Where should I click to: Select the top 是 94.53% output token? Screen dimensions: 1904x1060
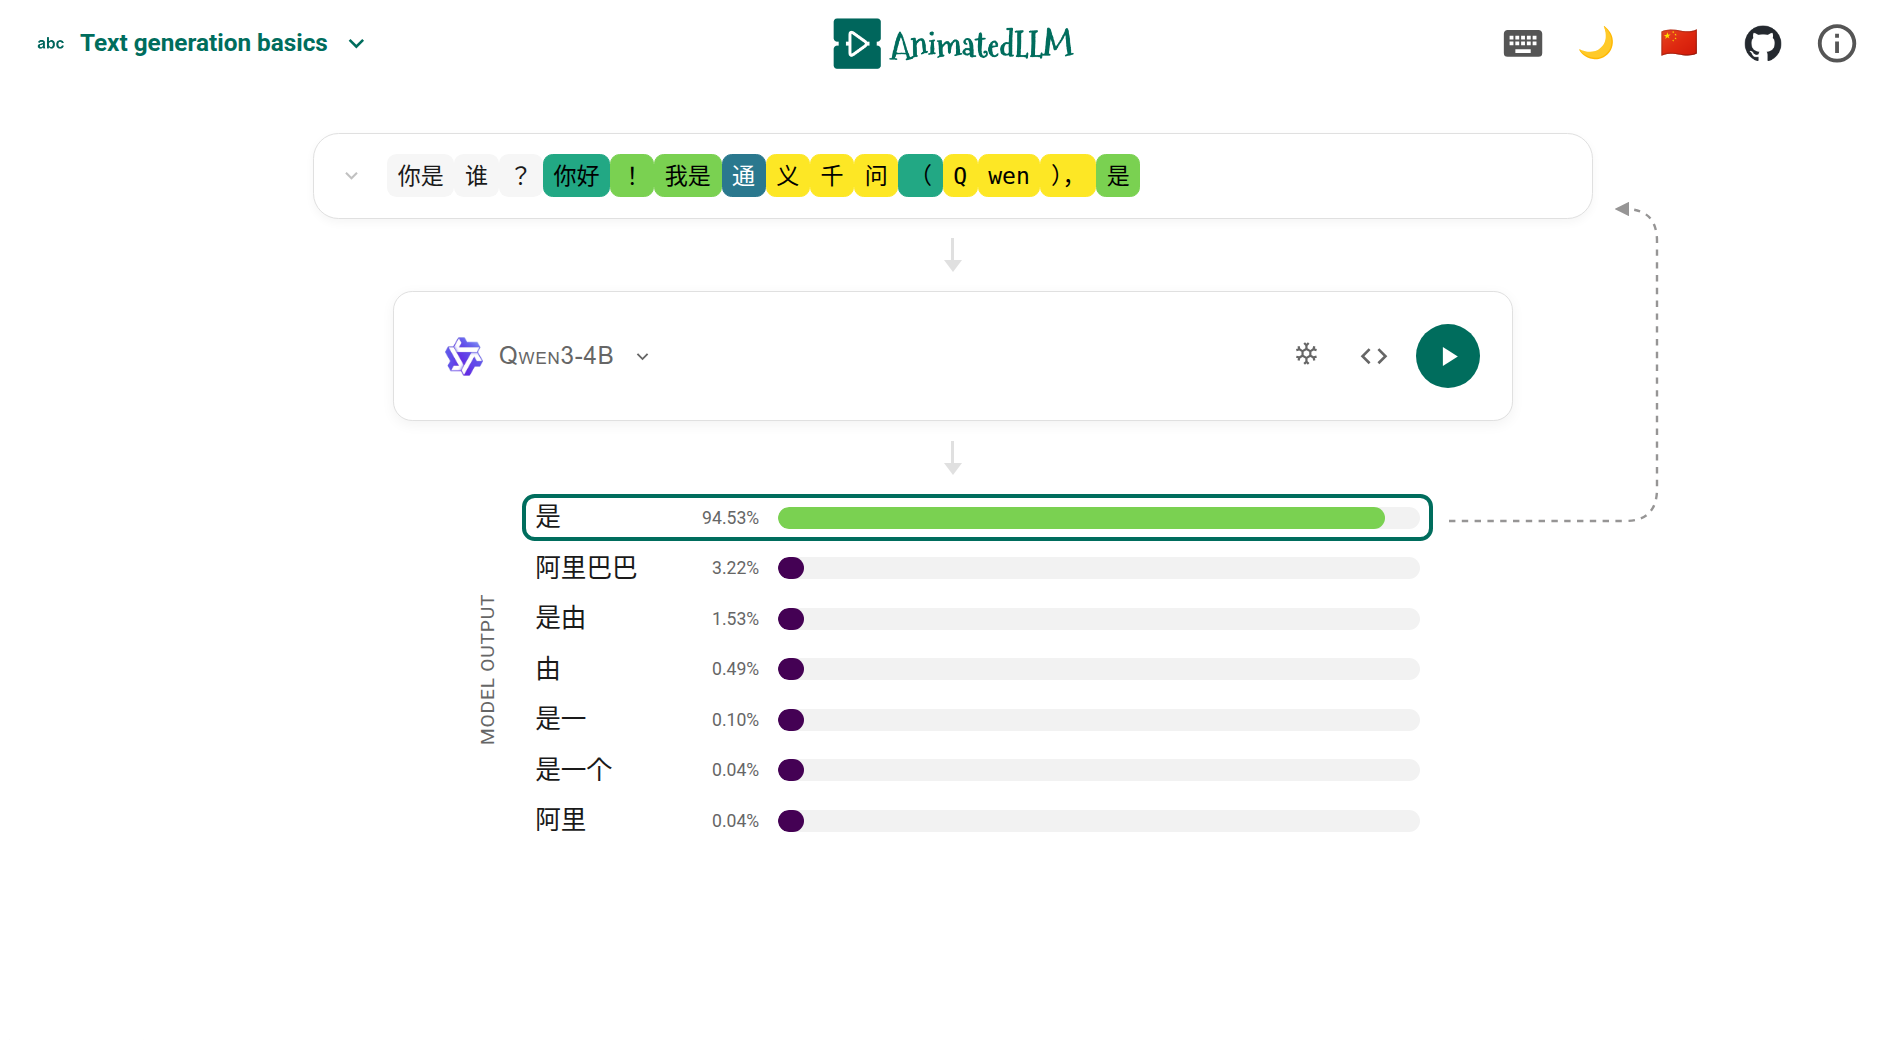coord(976,517)
